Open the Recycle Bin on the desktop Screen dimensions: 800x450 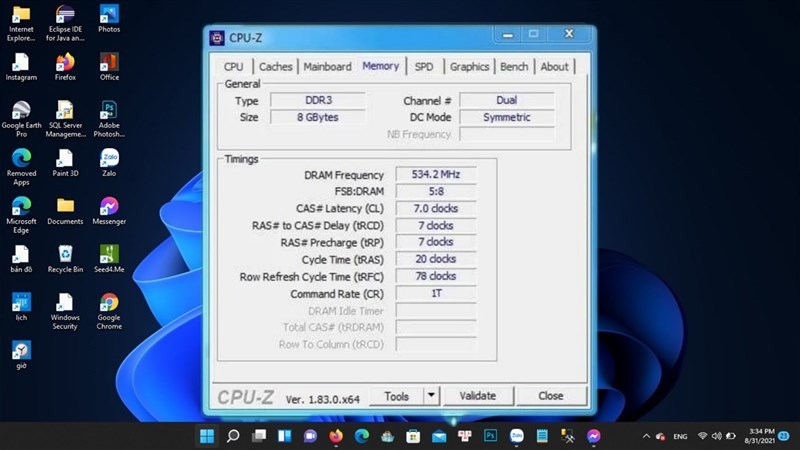click(x=65, y=255)
